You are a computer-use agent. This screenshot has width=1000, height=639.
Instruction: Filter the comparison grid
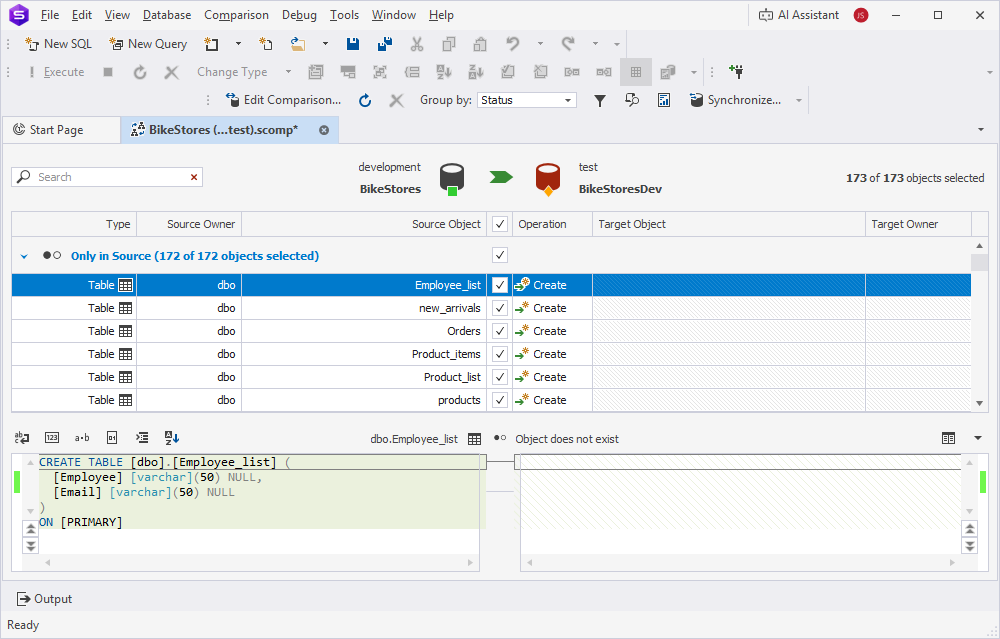pyautogui.click(x=600, y=99)
